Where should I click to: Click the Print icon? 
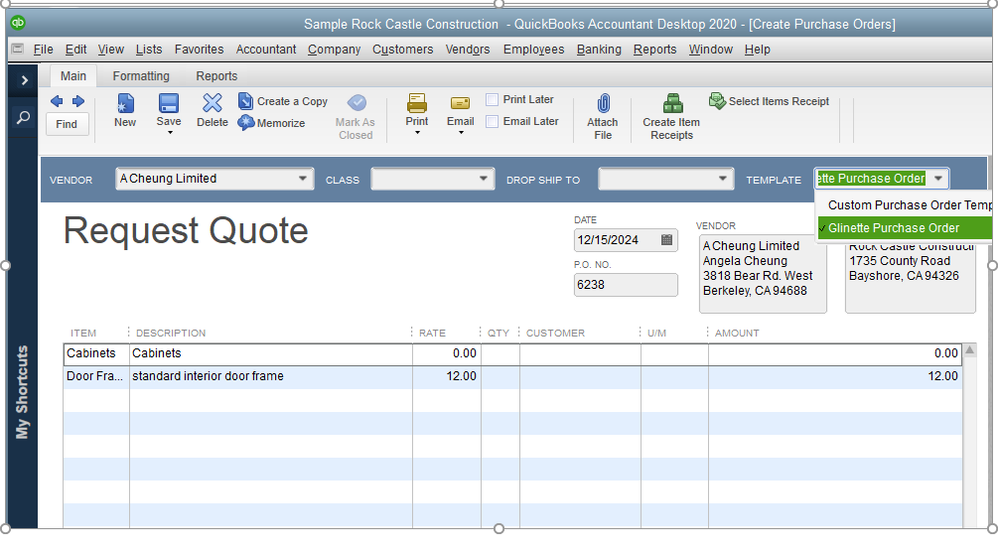[x=417, y=103]
